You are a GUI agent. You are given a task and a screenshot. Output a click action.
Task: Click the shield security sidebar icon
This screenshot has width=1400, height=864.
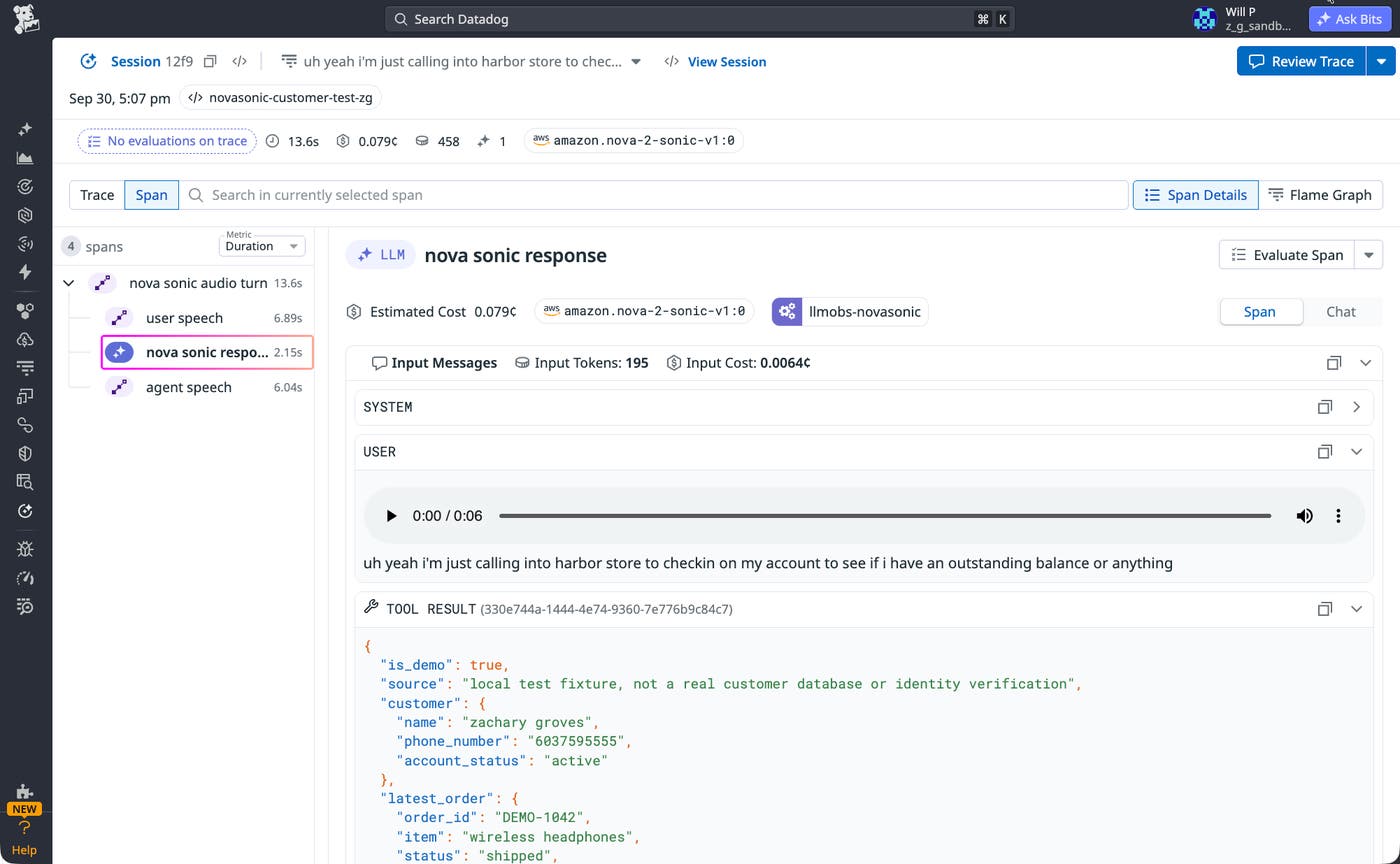pyautogui.click(x=25, y=453)
